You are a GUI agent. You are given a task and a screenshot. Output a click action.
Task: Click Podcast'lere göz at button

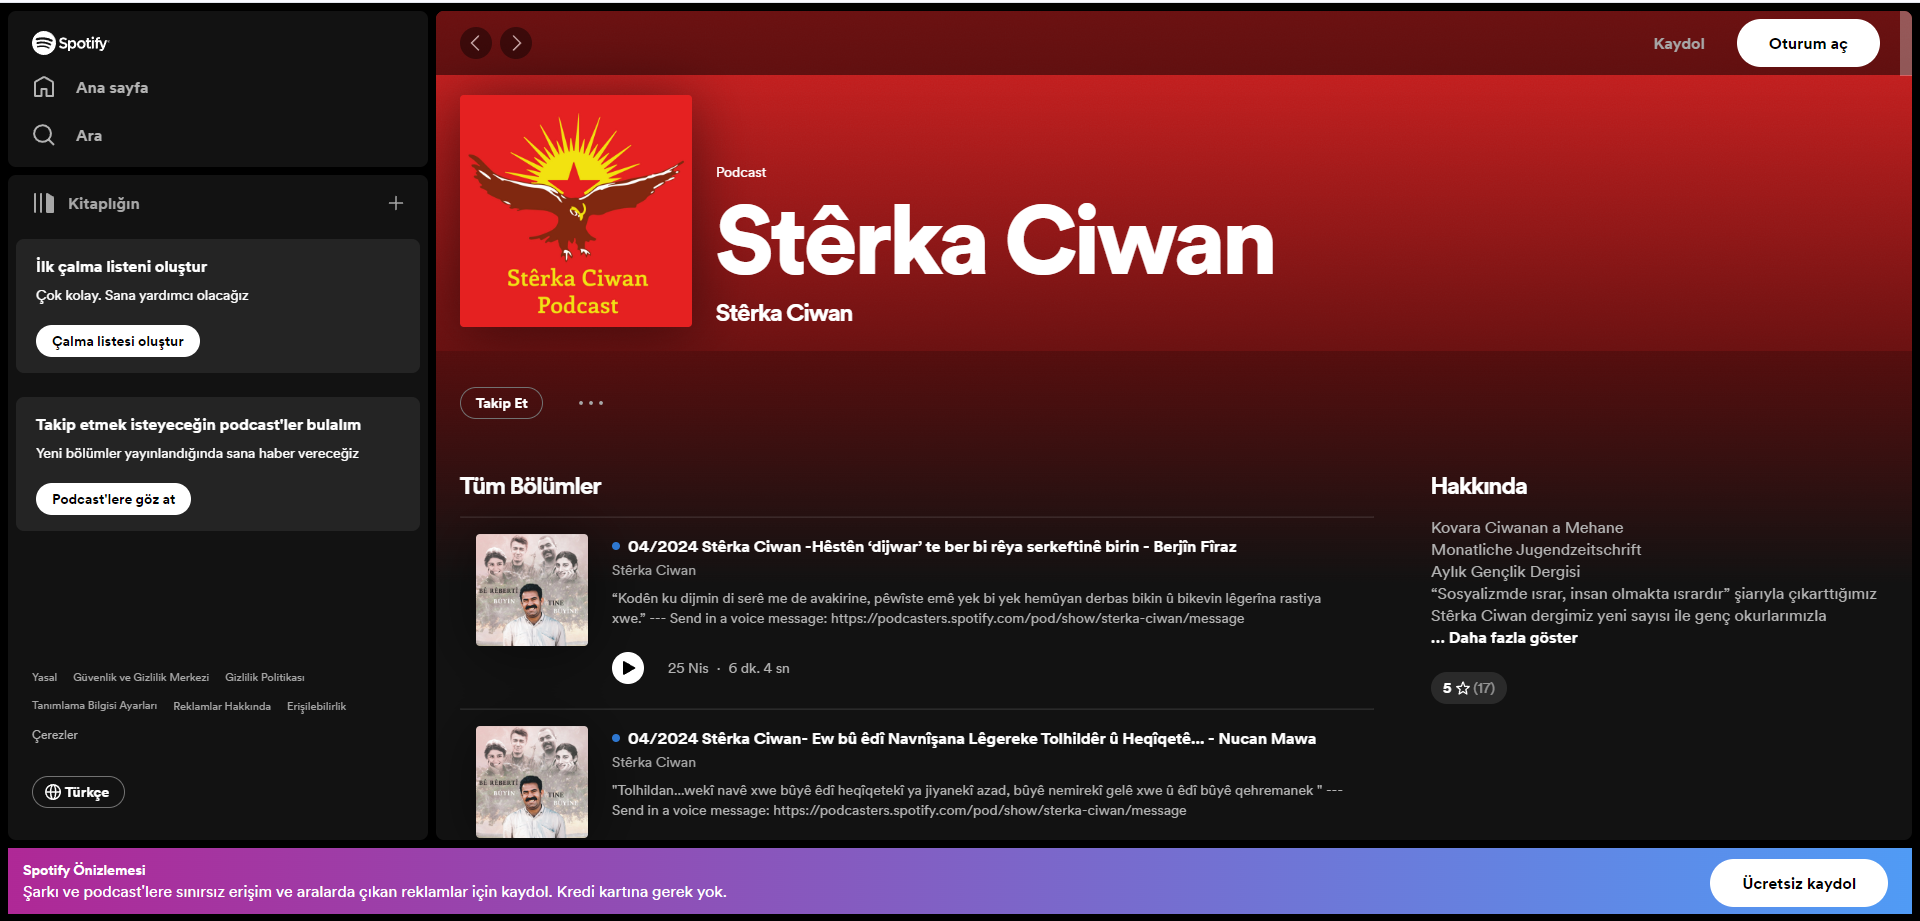[x=113, y=499]
